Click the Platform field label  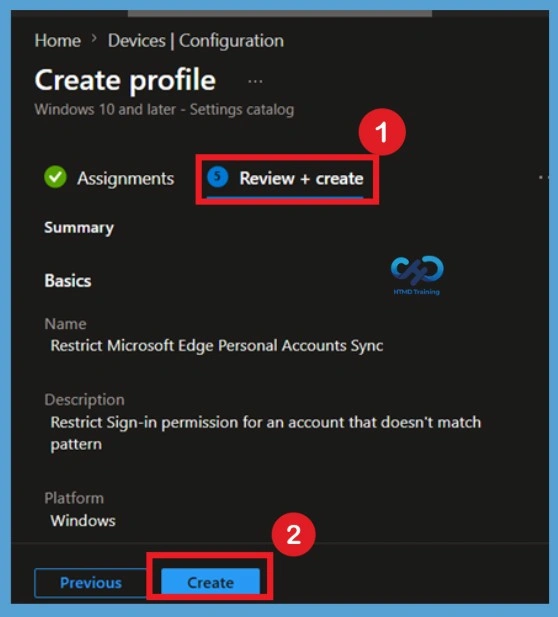pos(74,498)
